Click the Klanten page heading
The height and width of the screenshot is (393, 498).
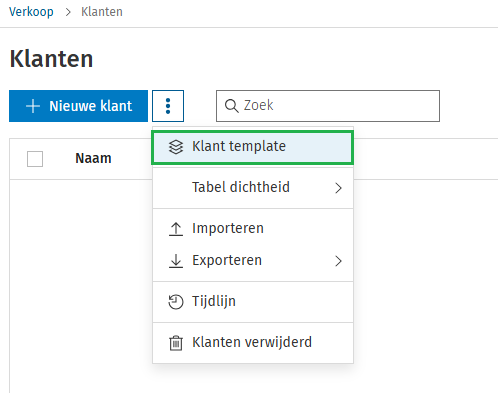pyautogui.click(x=51, y=59)
